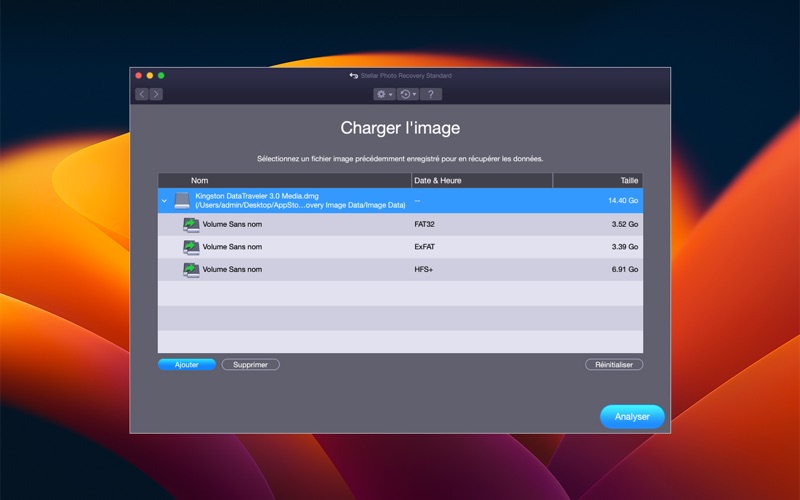Click the ExFAT volume's icon
Image resolution: width=800 pixels, height=500 pixels.
point(191,247)
